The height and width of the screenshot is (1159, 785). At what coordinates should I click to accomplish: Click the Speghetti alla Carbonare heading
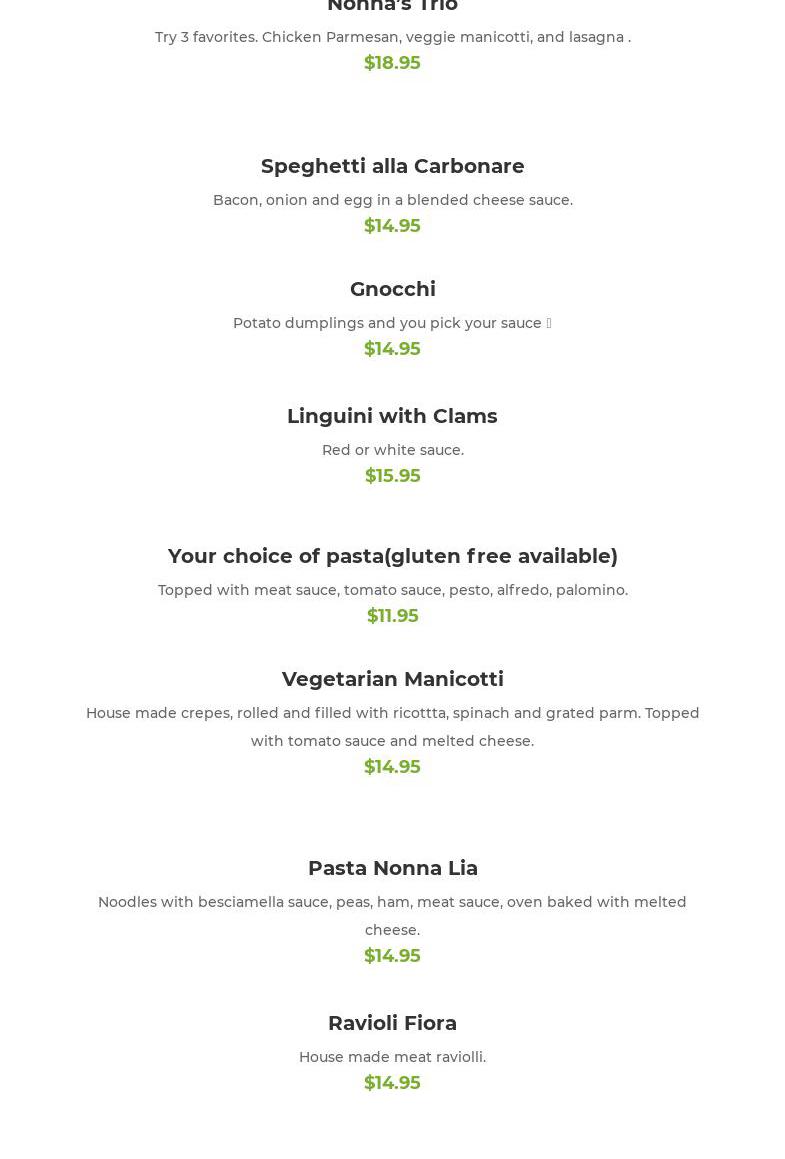392,166
